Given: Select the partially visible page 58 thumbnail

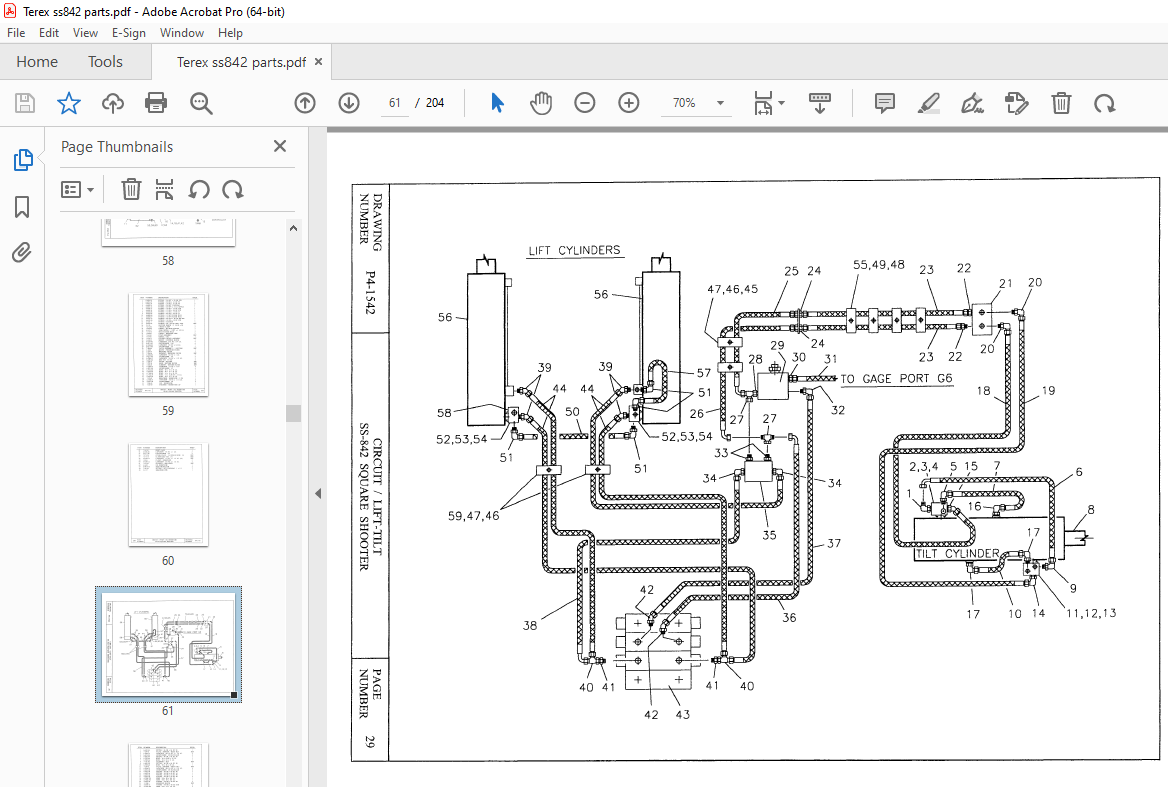Looking at the screenshot, I should click(x=168, y=232).
